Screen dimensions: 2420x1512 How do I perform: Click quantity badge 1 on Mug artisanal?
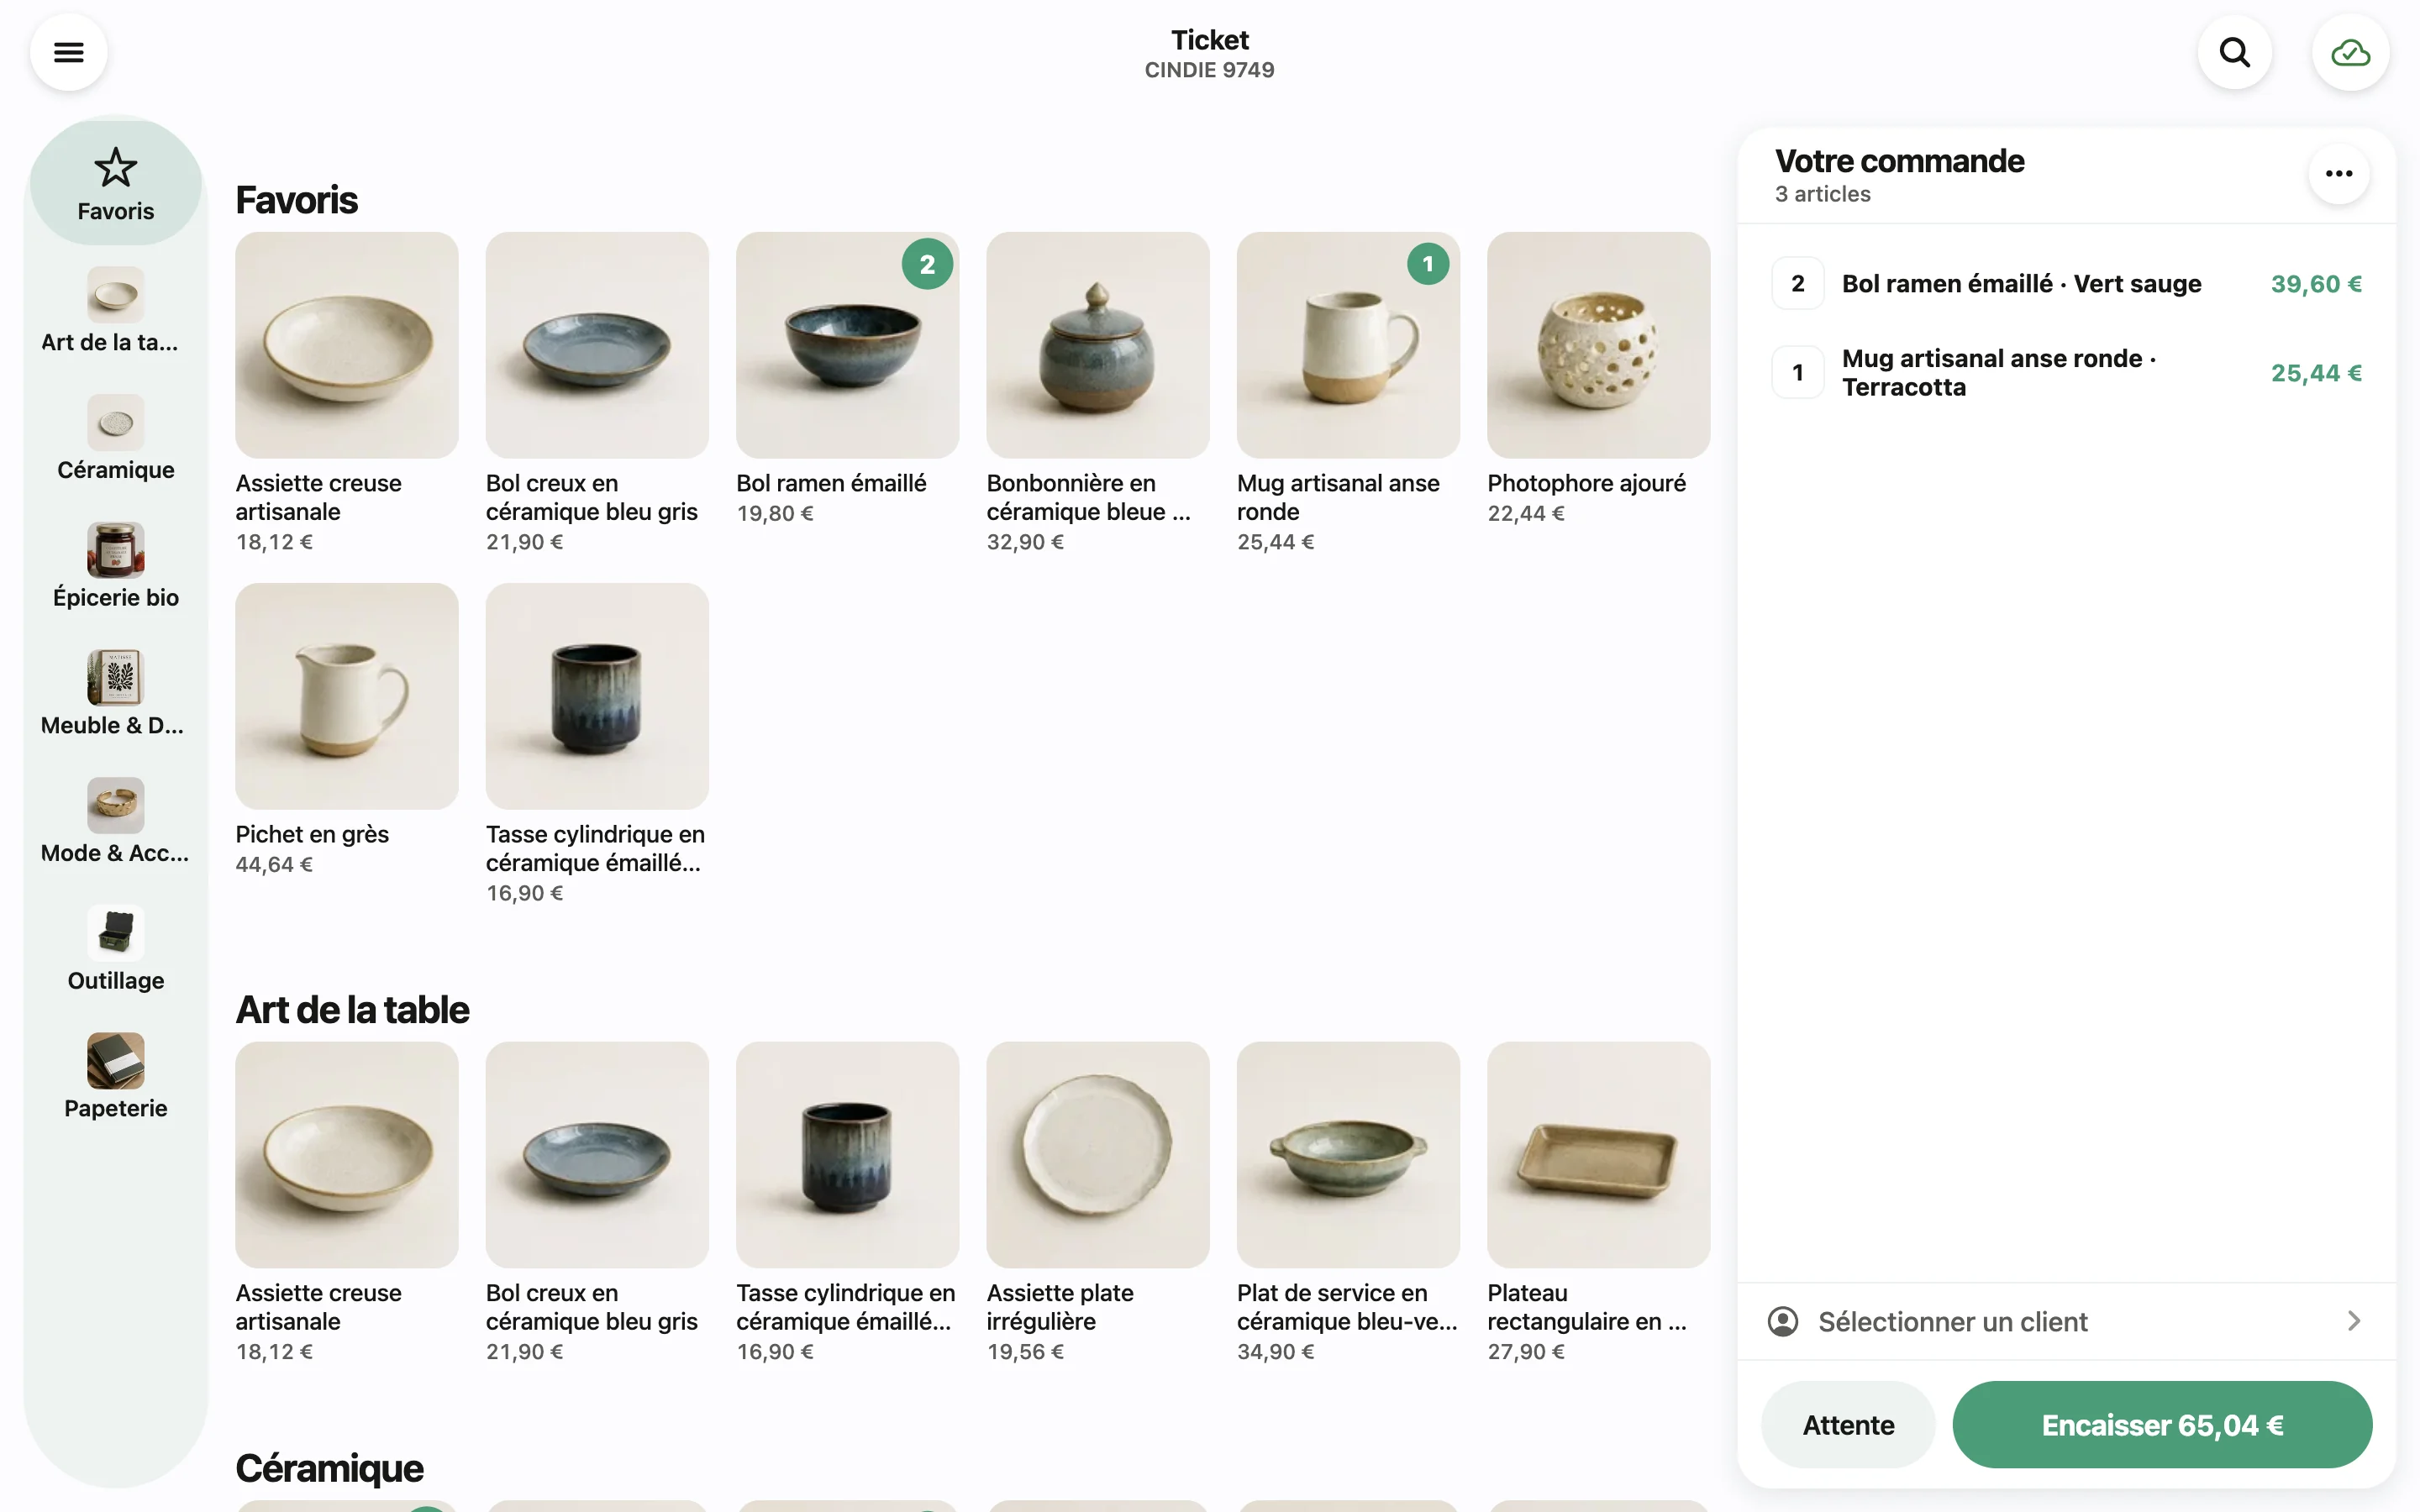click(1427, 264)
